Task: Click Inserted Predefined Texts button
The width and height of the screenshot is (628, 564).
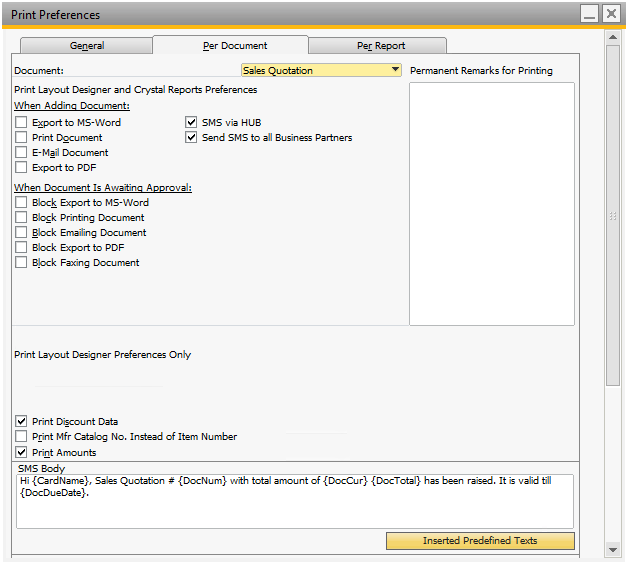Action: tap(480, 541)
